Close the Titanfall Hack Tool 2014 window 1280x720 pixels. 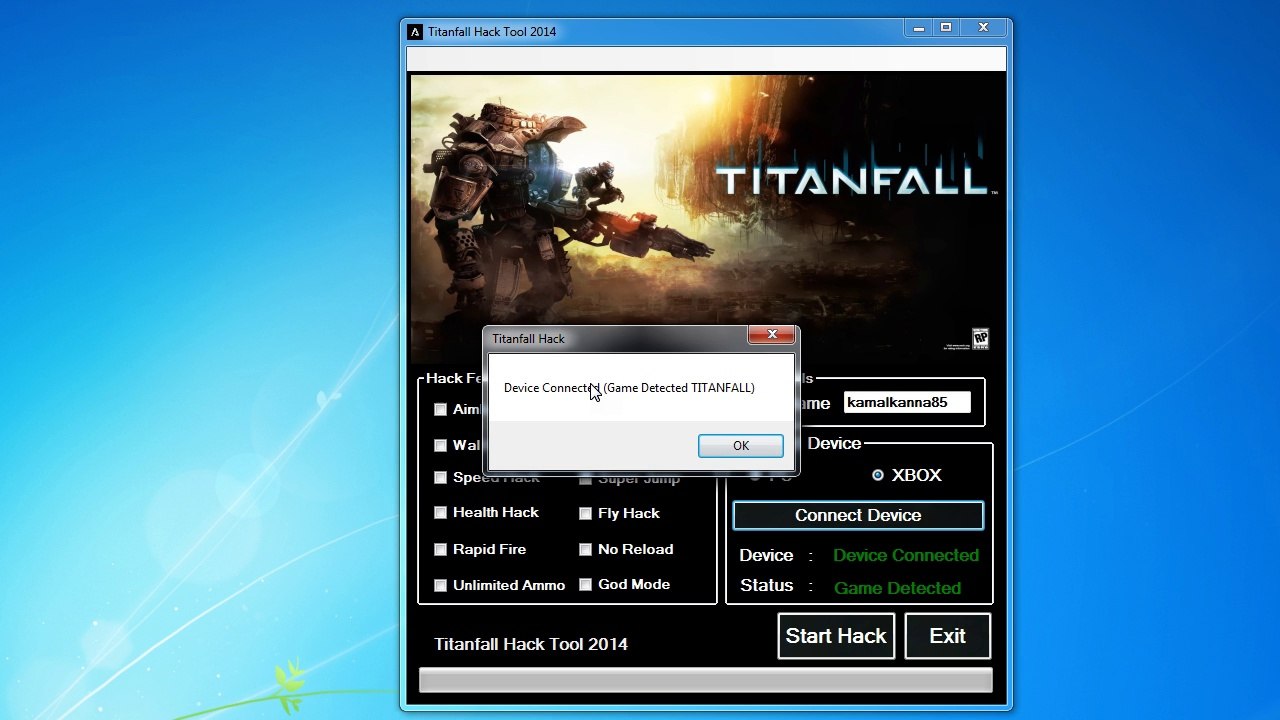pyautogui.click(x=984, y=28)
